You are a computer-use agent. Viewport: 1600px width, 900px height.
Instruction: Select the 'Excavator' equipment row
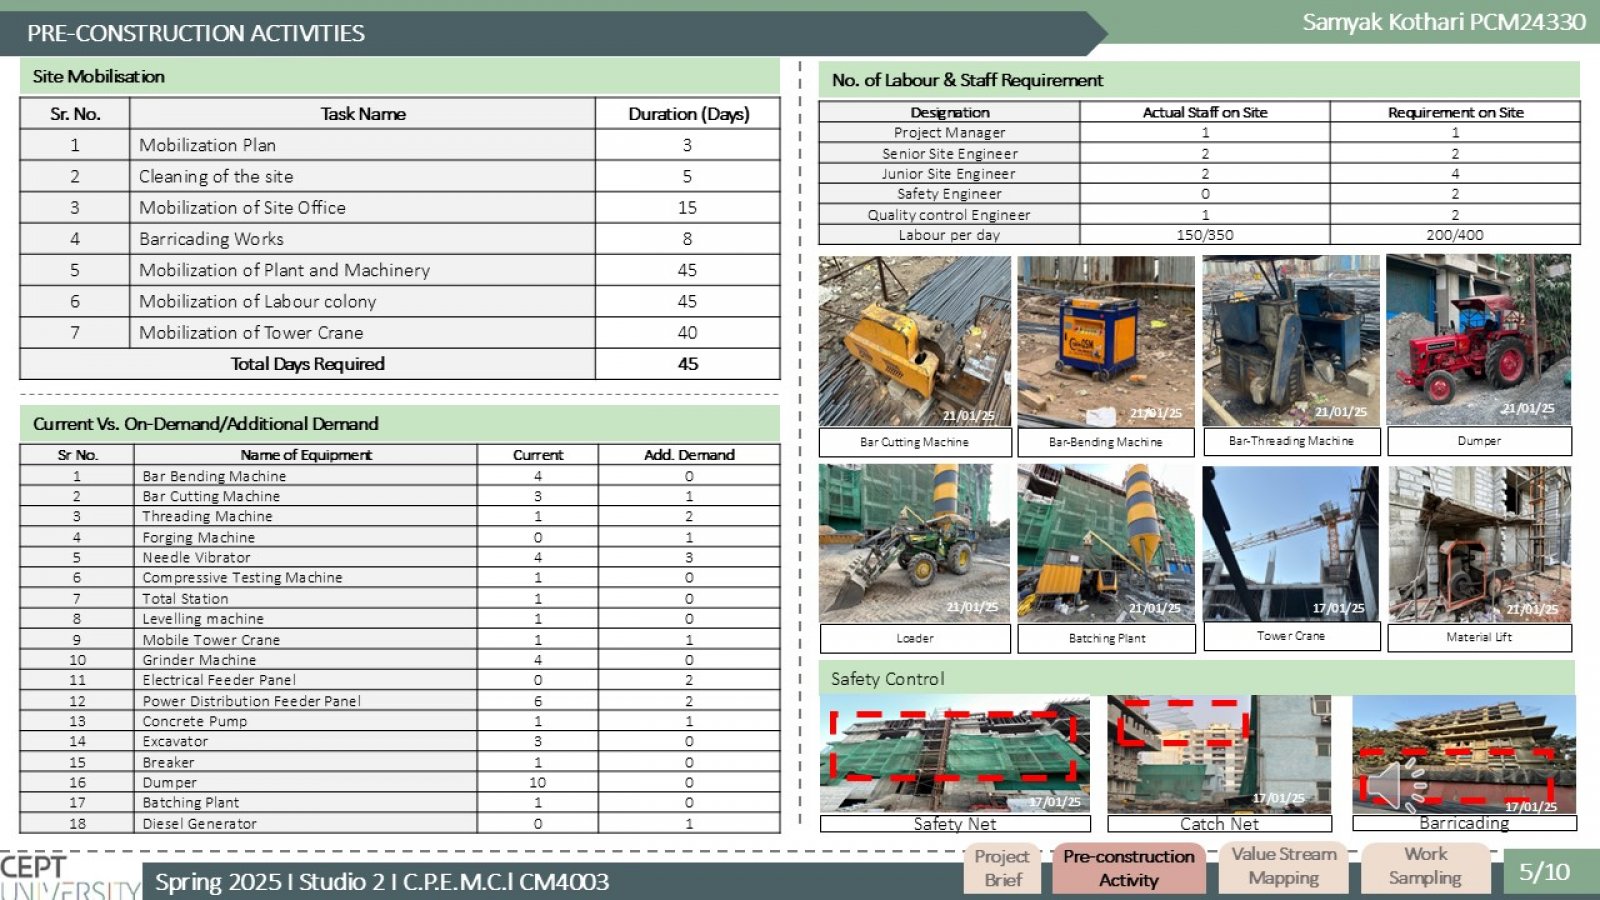(400, 741)
